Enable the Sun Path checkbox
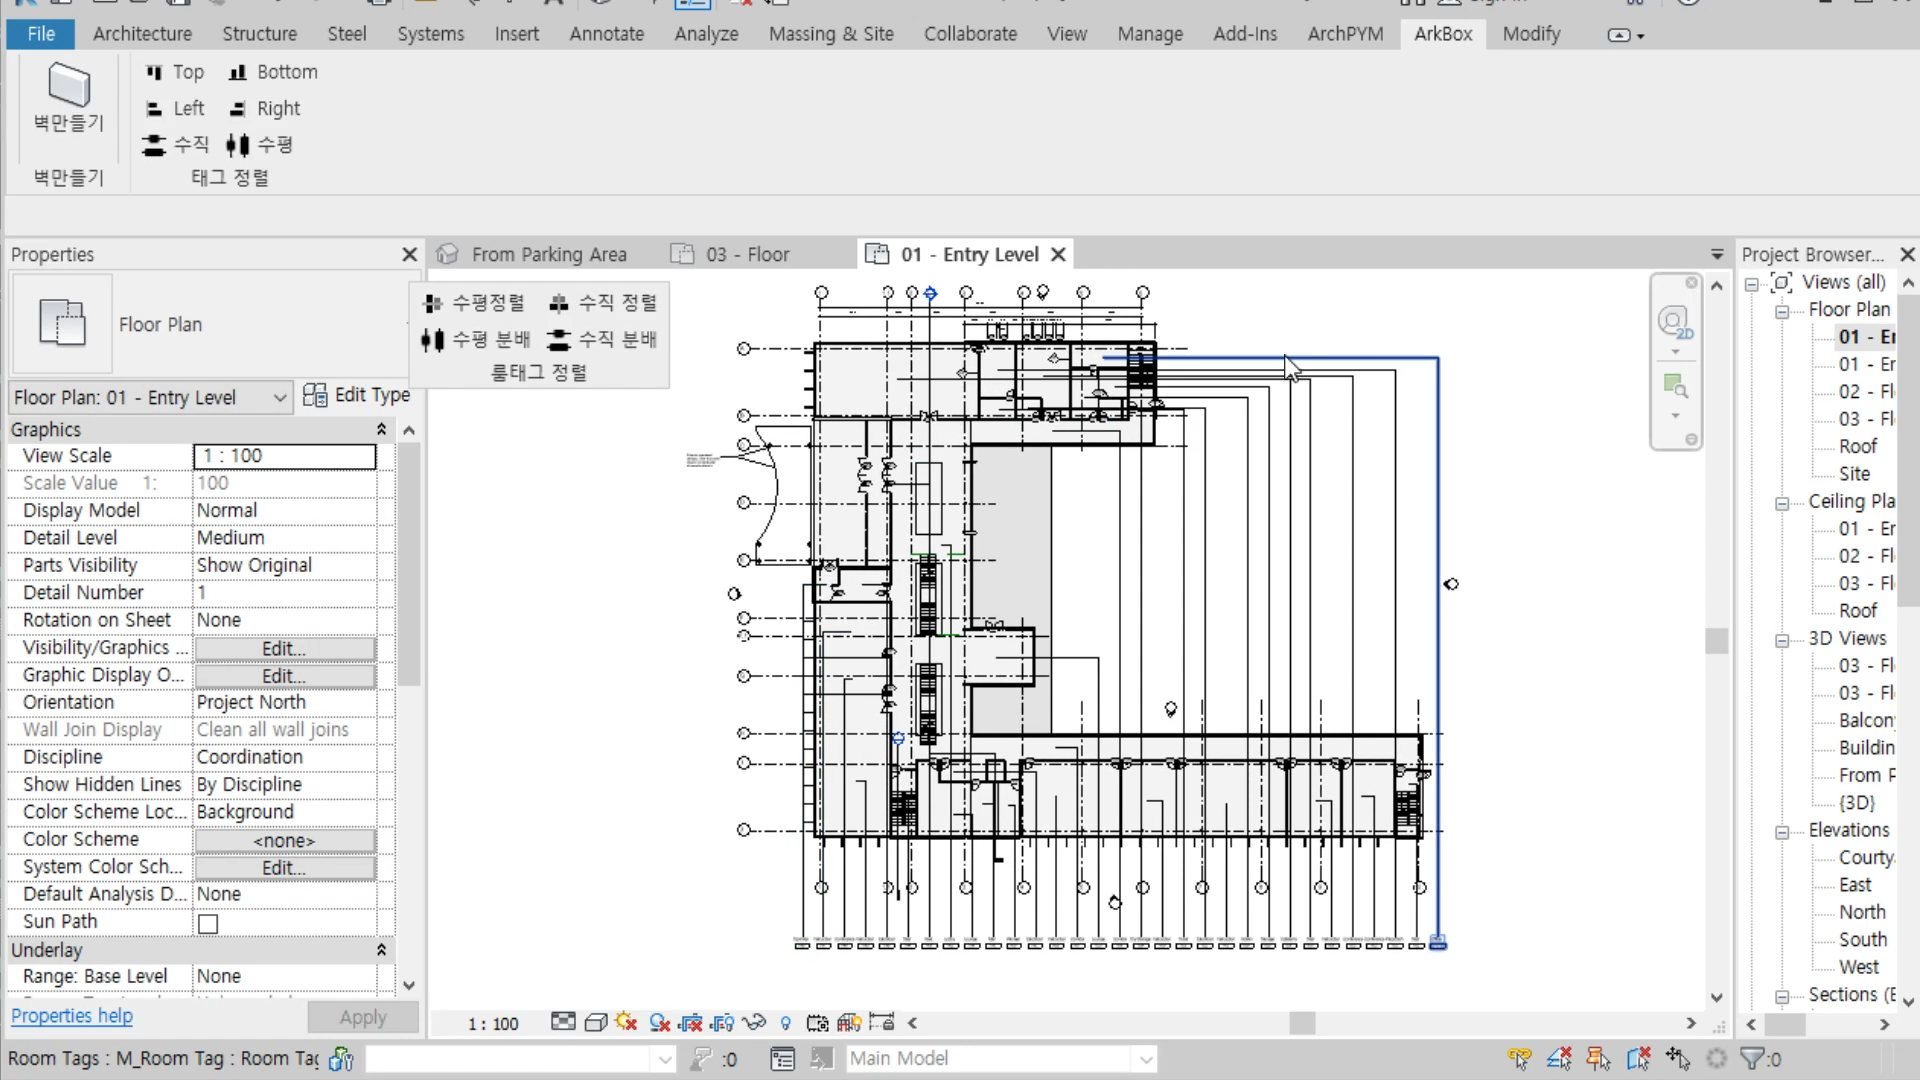1920x1080 pixels. tap(208, 923)
